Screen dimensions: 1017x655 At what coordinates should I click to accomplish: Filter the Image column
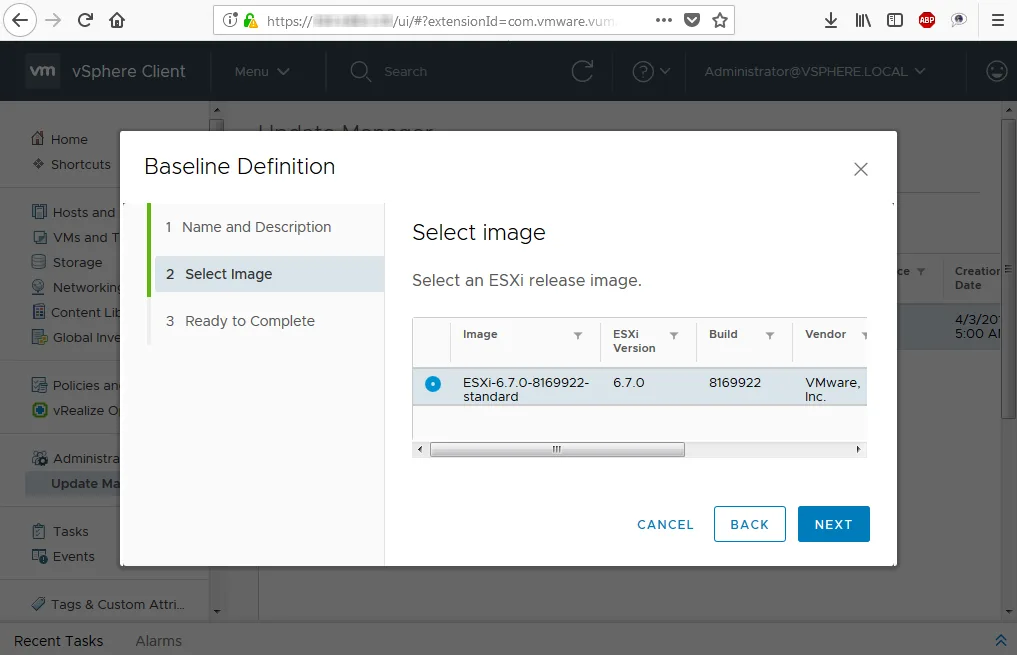pyautogui.click(x=577, y=335)
